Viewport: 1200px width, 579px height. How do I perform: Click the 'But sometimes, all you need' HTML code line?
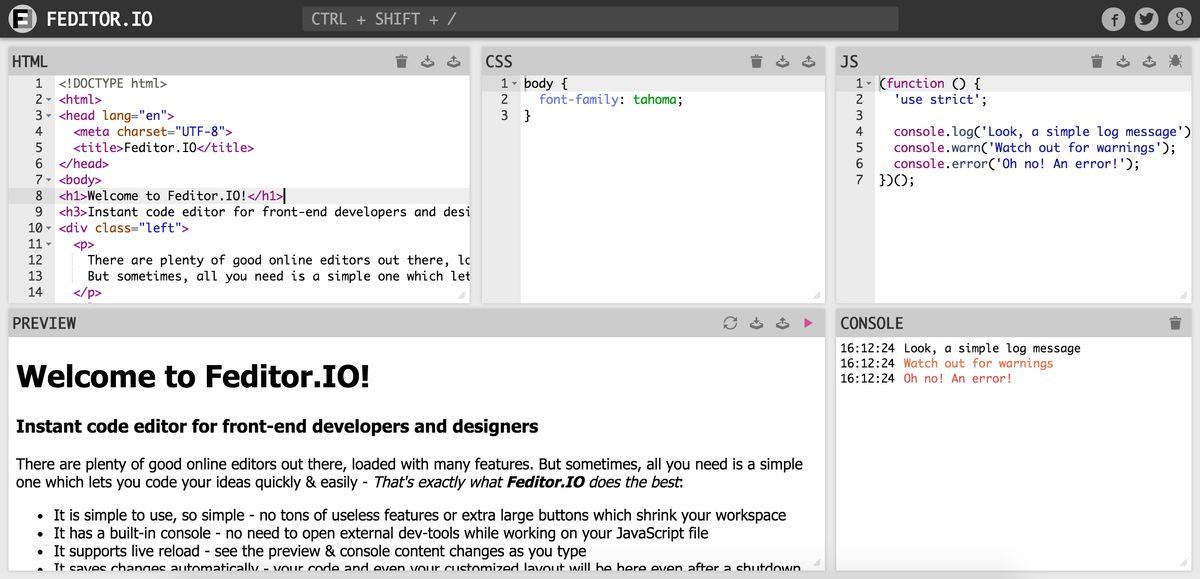coord(279,276)
